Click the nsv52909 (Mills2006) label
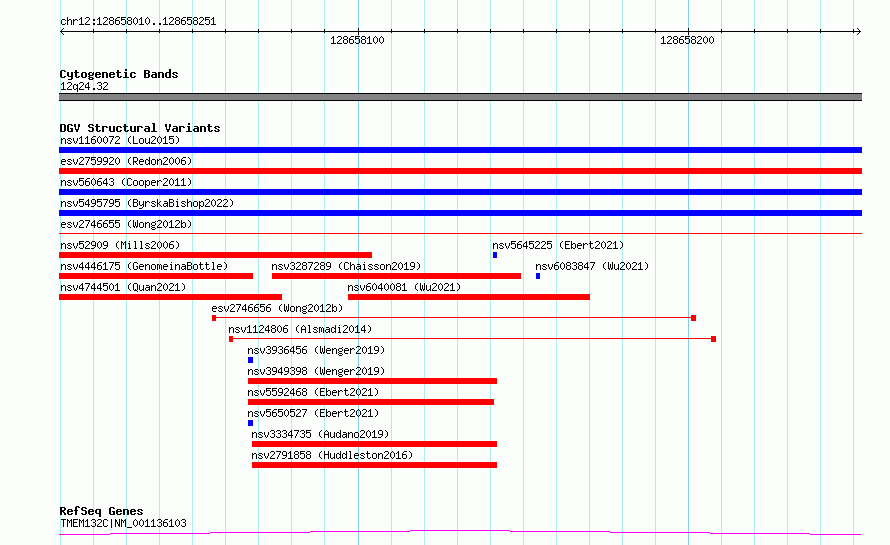 [x=120, y=245]
